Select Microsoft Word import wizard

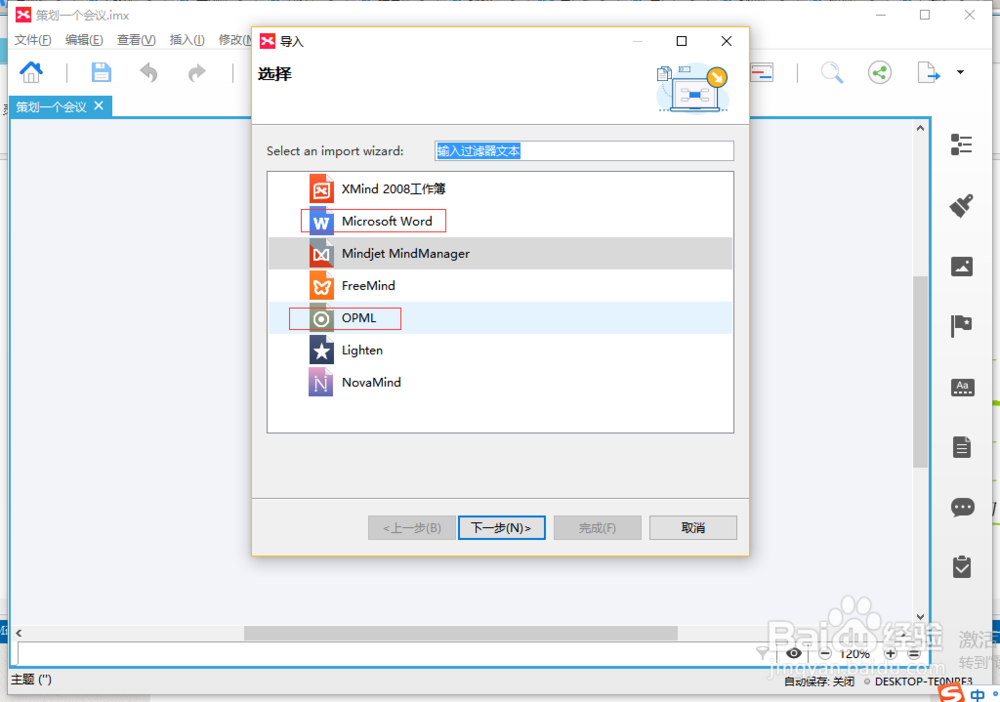tap(500, 221)
